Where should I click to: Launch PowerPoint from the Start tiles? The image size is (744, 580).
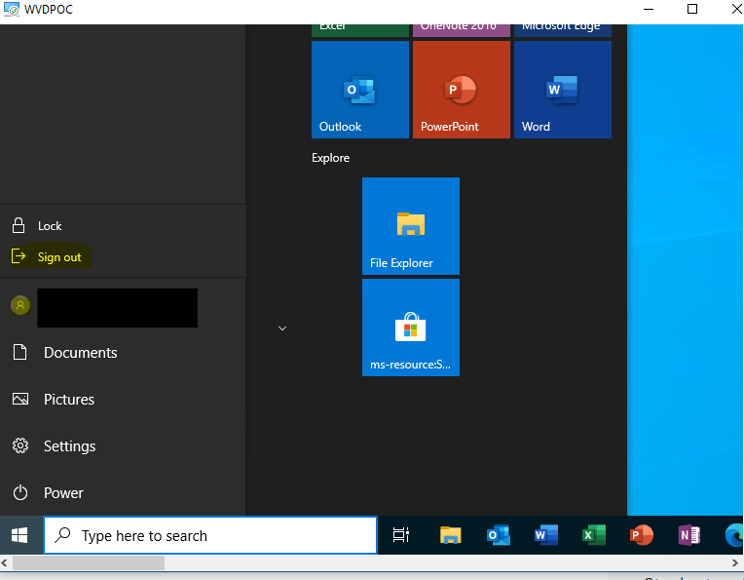tap(461, 90)
